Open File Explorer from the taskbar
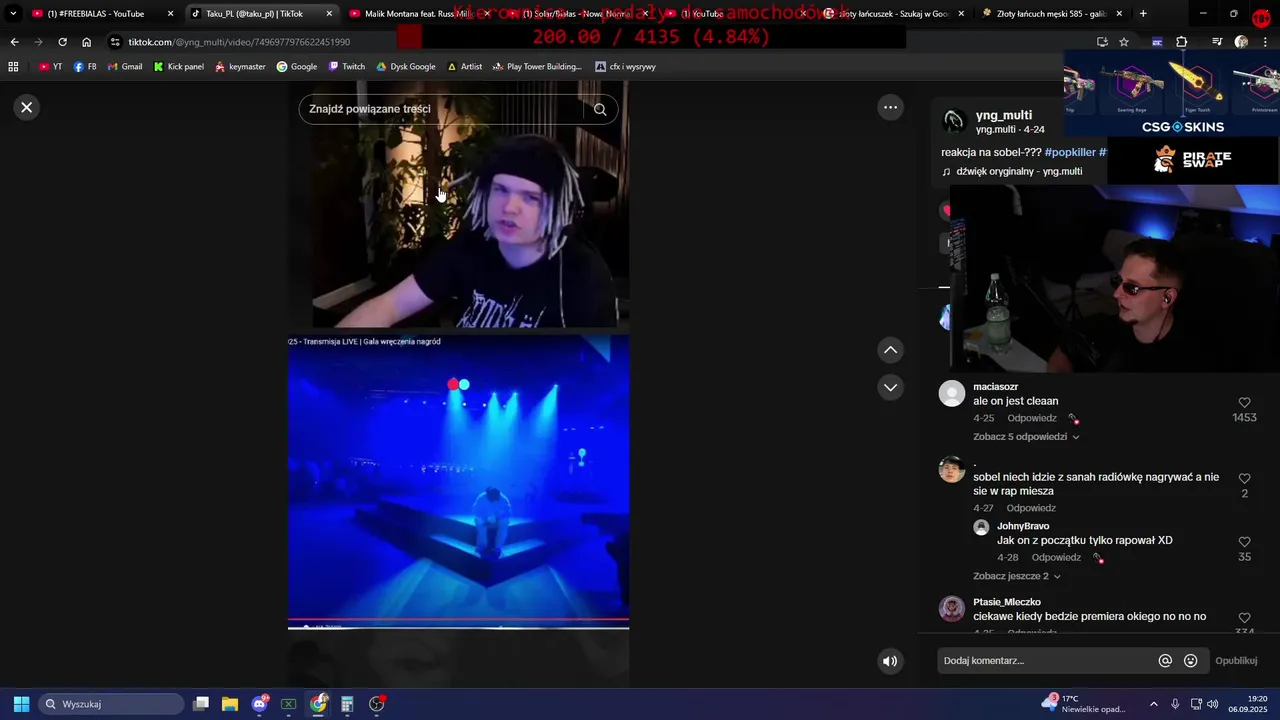The width and height of the screenshot is (1280, 720). pos(230,704)
